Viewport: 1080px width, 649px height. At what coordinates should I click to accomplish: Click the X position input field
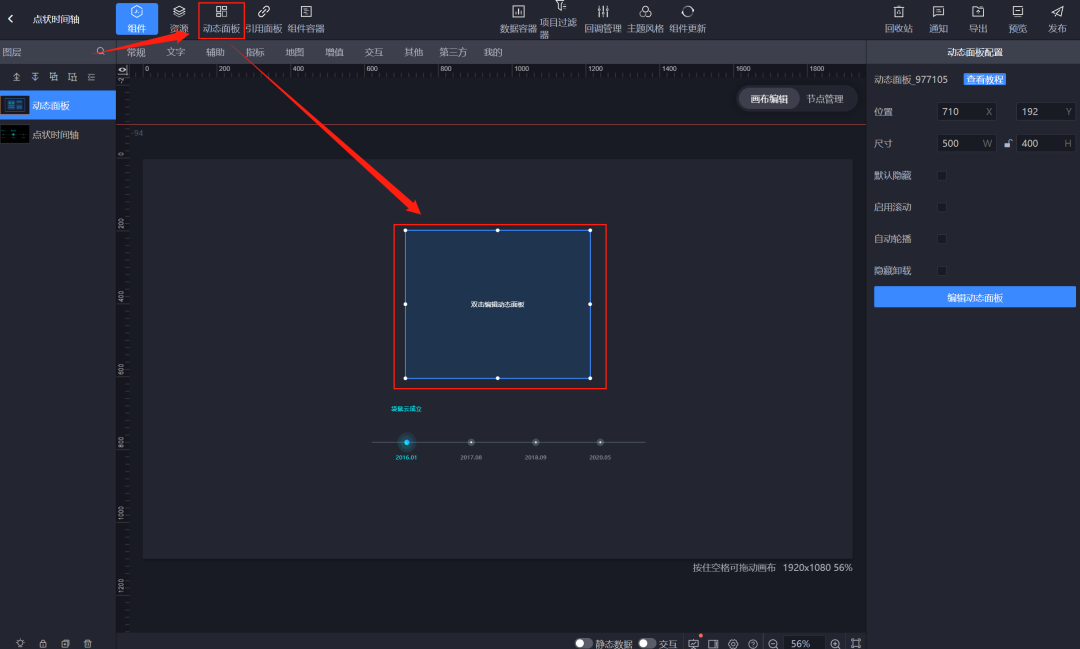pyautogui.click(x=966, y=112)
